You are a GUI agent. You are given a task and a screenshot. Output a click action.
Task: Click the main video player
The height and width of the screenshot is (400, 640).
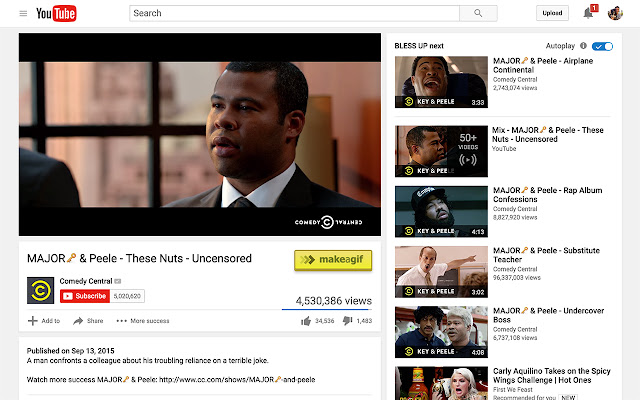[x=200, y=134]
